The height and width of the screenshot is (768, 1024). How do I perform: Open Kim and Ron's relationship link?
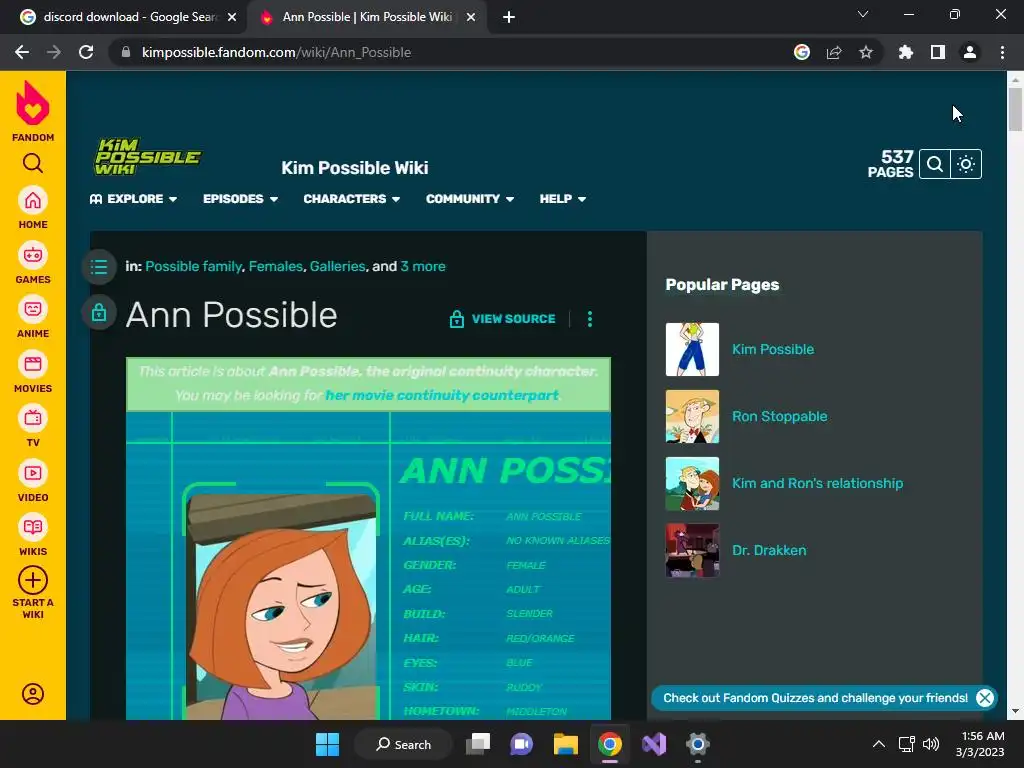click(x=817, y=483)
